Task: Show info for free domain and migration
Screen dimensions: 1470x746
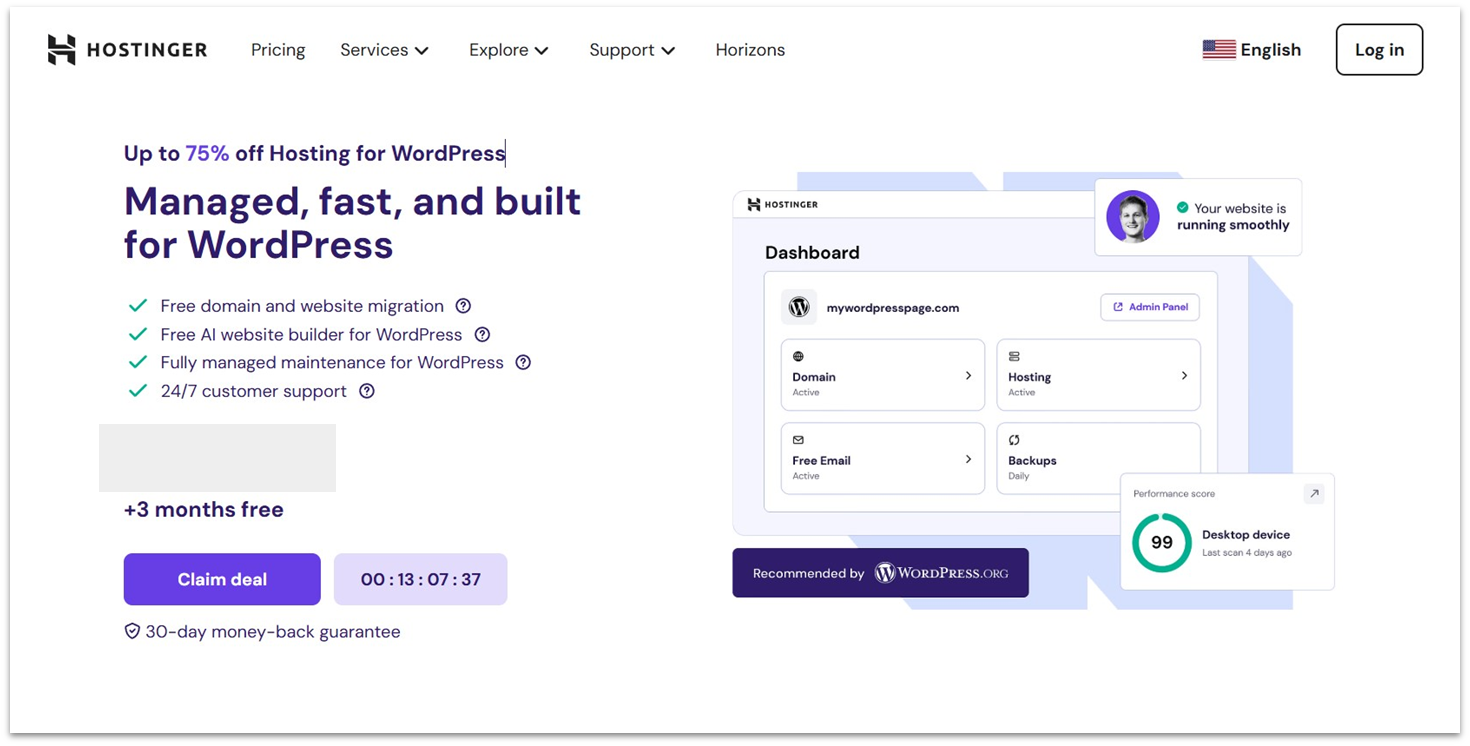Action: 463,306
